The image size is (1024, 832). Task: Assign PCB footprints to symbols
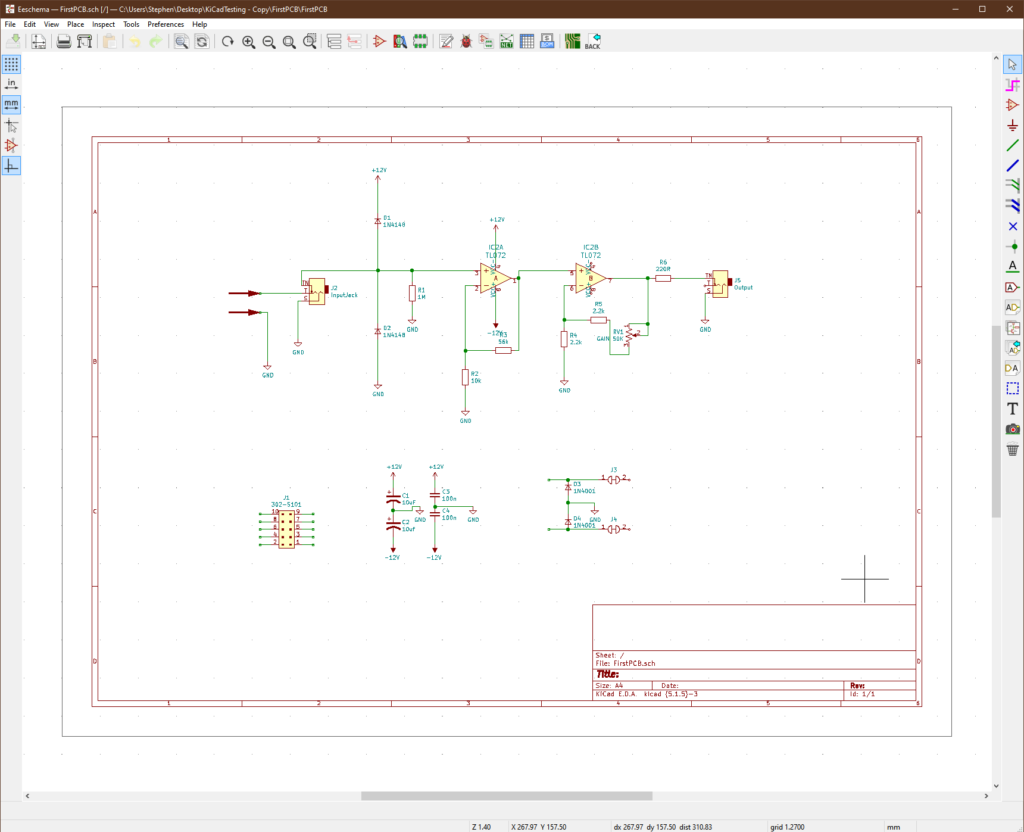(x=486, y=42)
